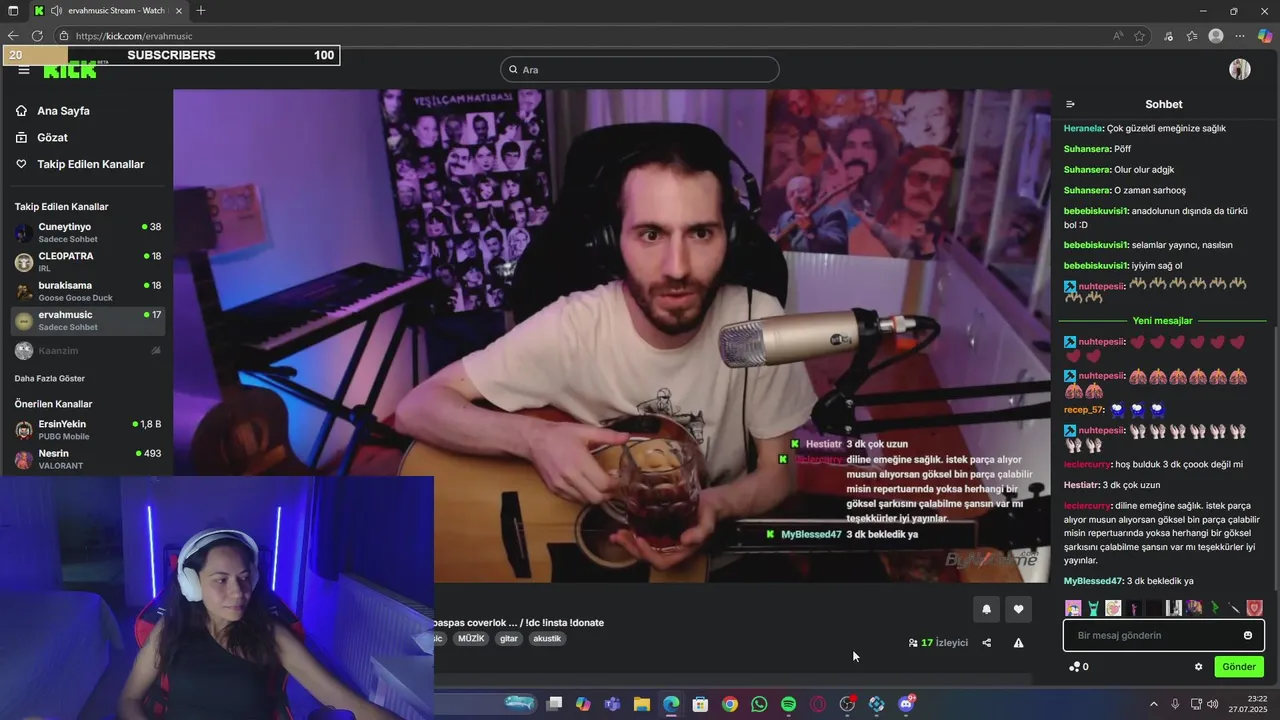Select the gitar tag
Viewport: 1280px width, 720px height.
(509, 639)
